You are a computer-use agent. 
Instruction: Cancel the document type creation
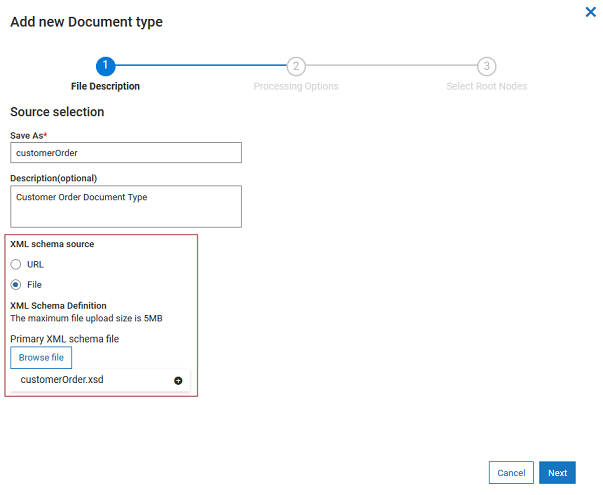pos(511,473)
